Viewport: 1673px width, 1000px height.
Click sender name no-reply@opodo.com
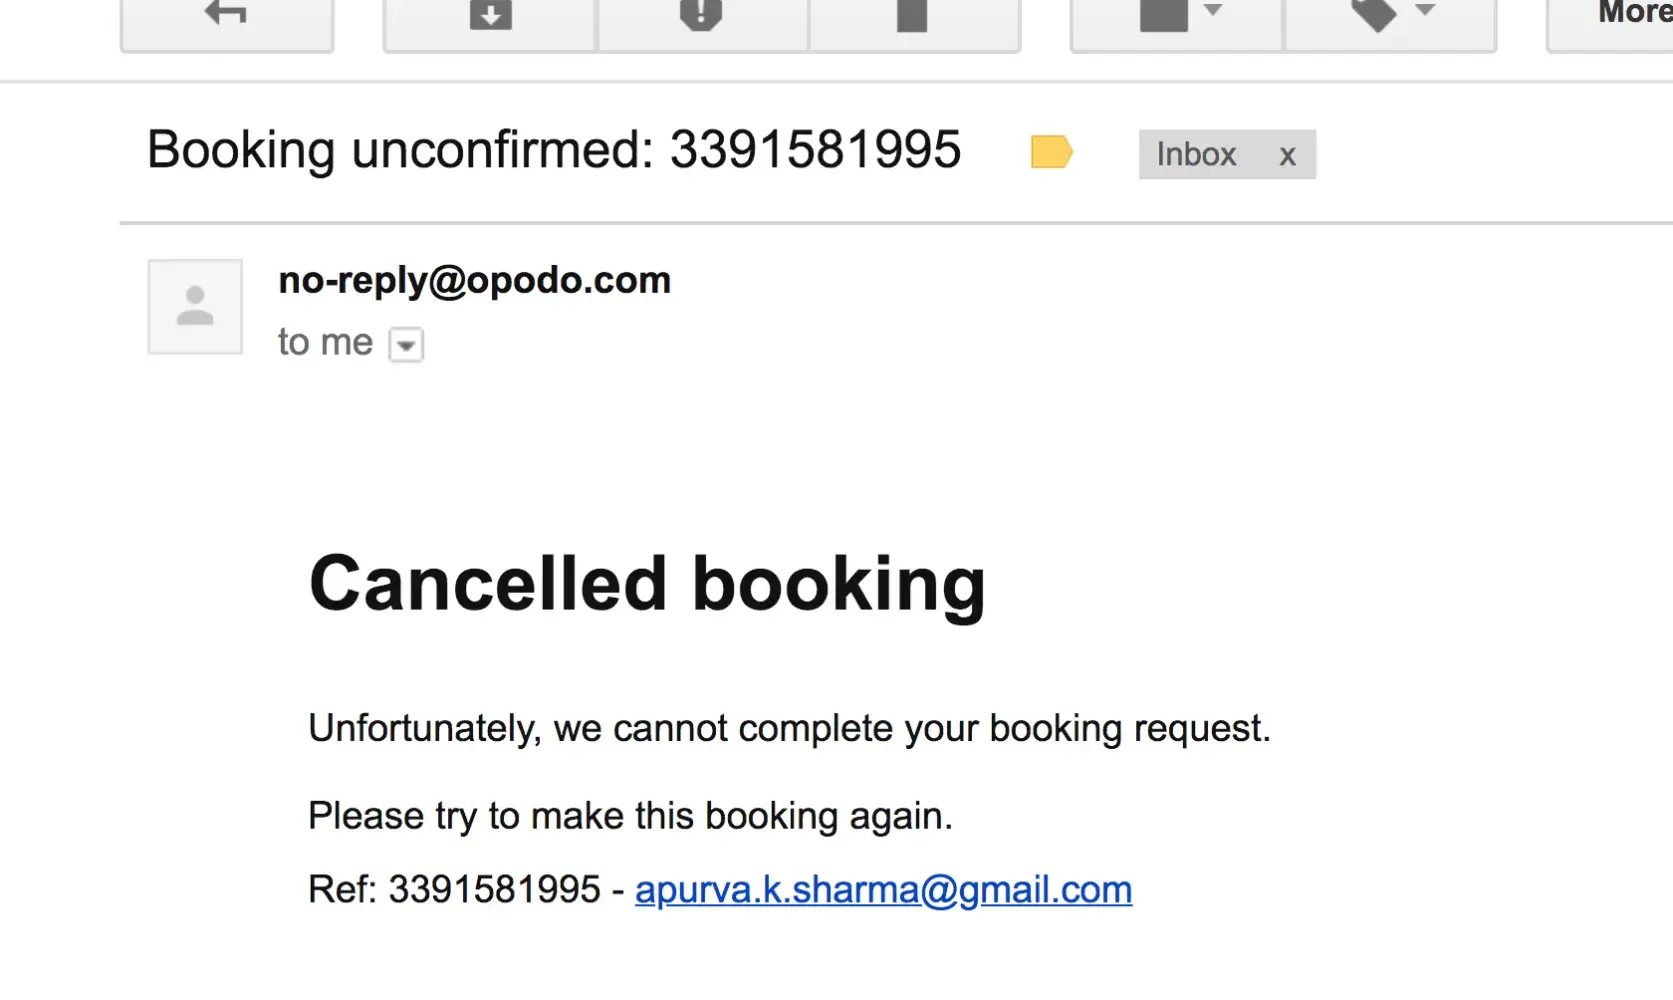click(x=474, y=281)
